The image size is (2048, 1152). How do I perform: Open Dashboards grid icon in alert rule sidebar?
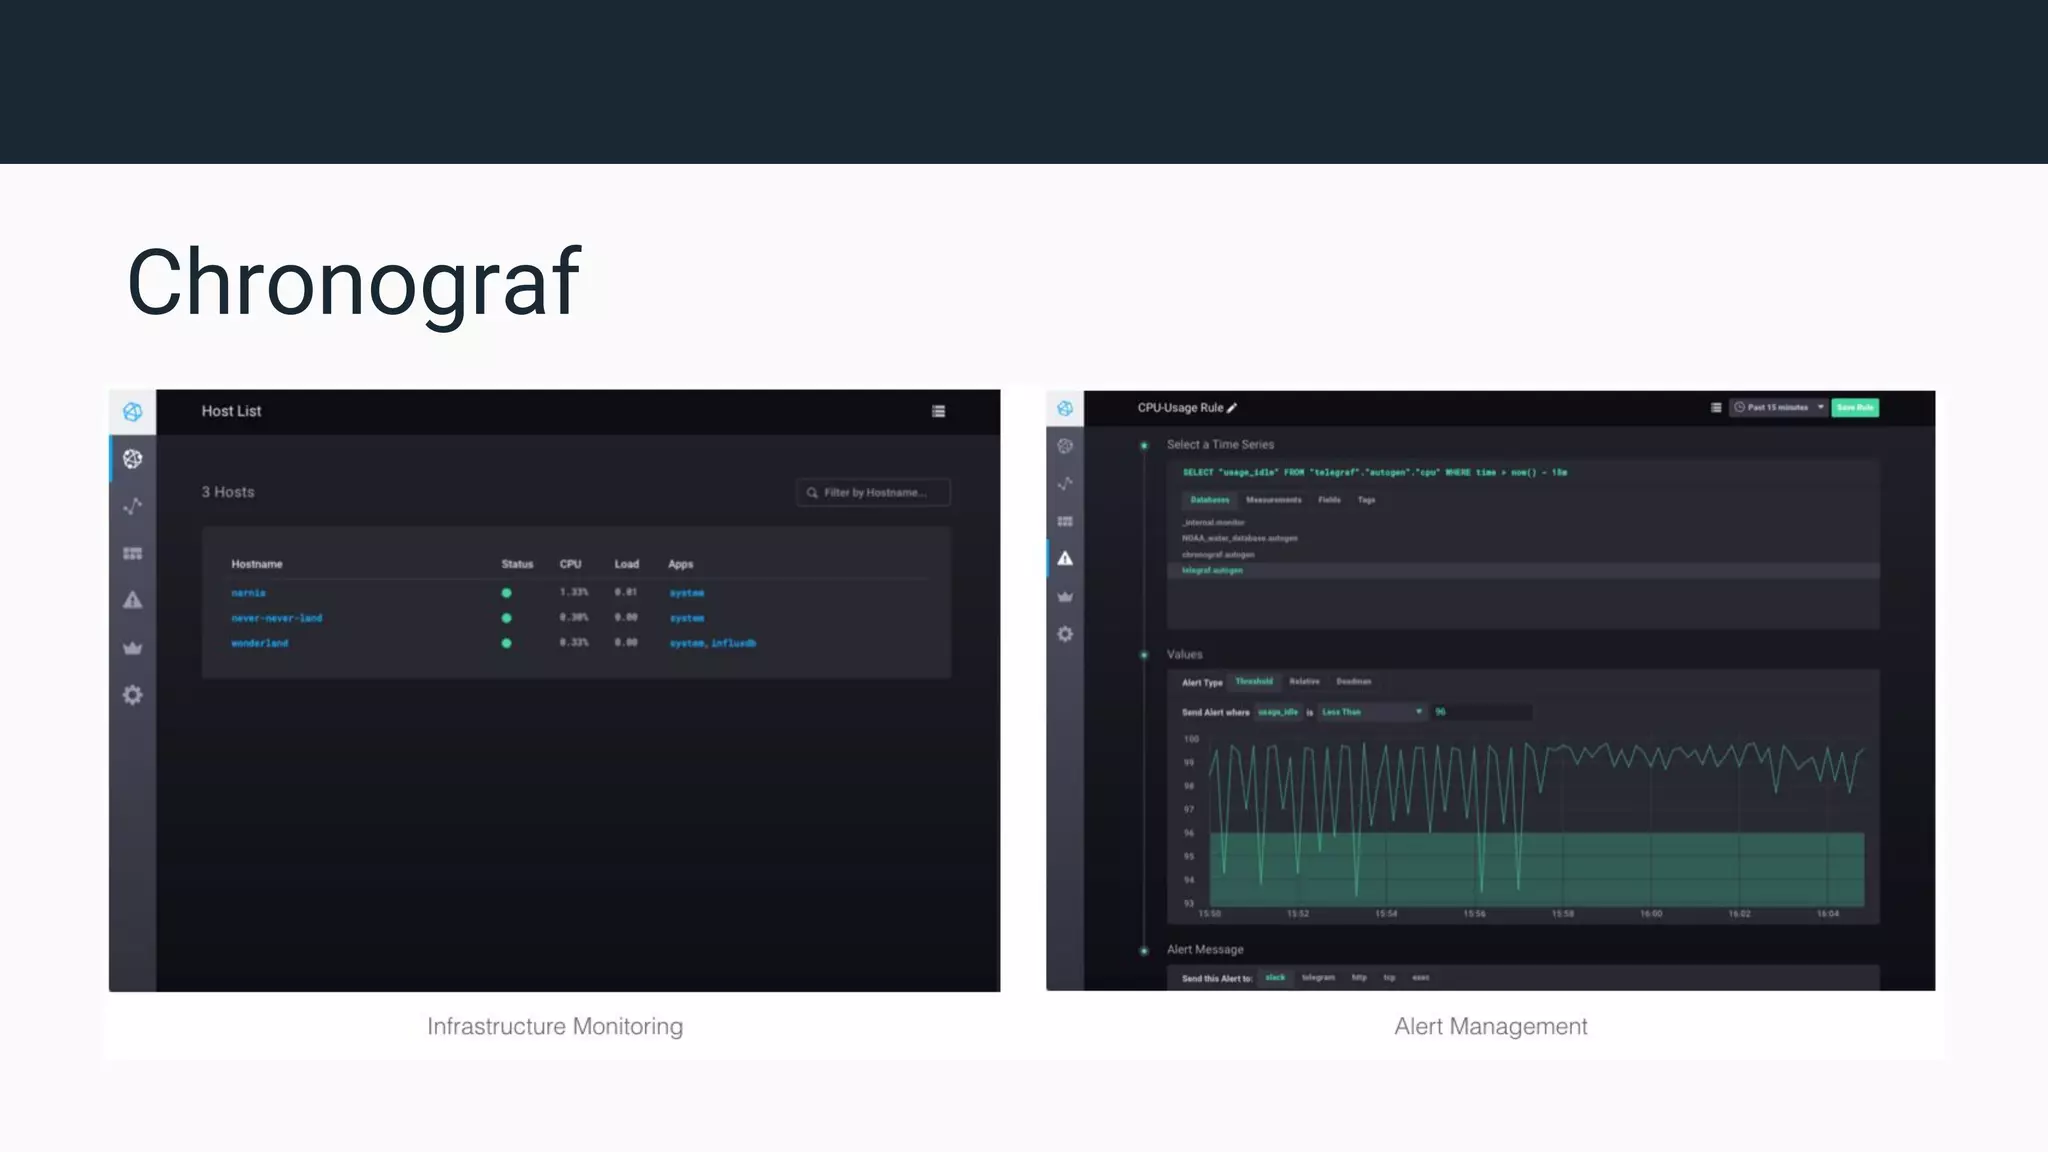(x=1065, y=521)
